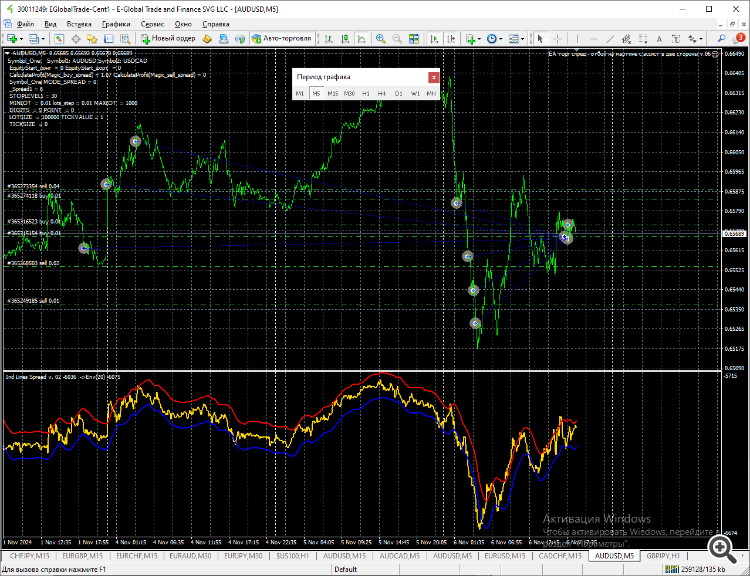Click order label #365273364 sell 0.04

pos(33,186)
